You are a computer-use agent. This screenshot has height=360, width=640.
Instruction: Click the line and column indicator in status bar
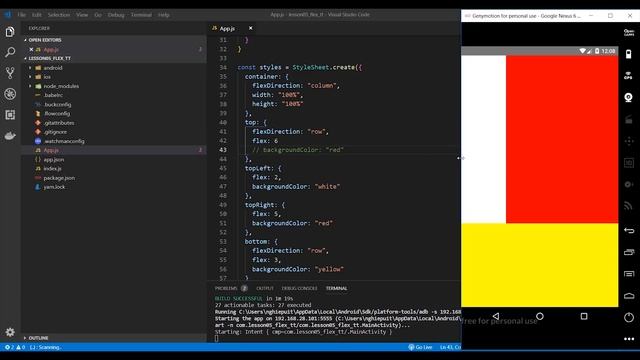[x=450, y=347]
